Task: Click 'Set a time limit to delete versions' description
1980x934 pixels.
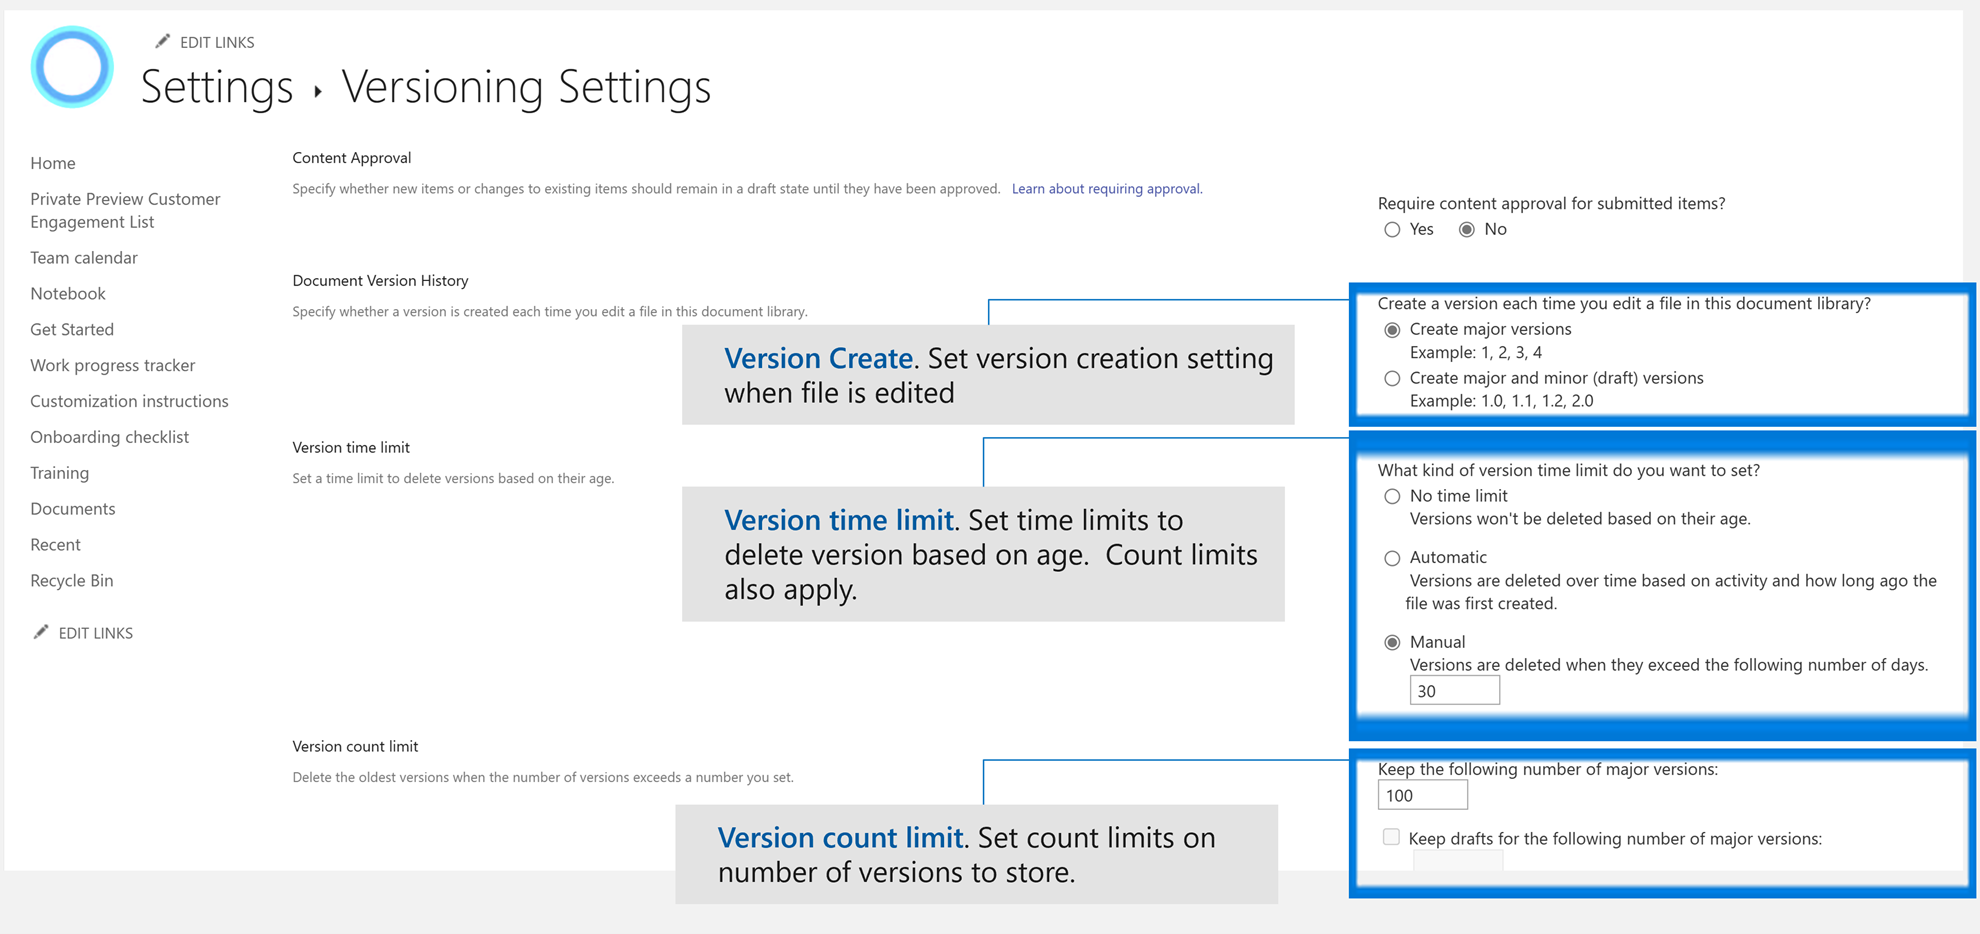Action: pyautogui.click(x=453, y=479)
